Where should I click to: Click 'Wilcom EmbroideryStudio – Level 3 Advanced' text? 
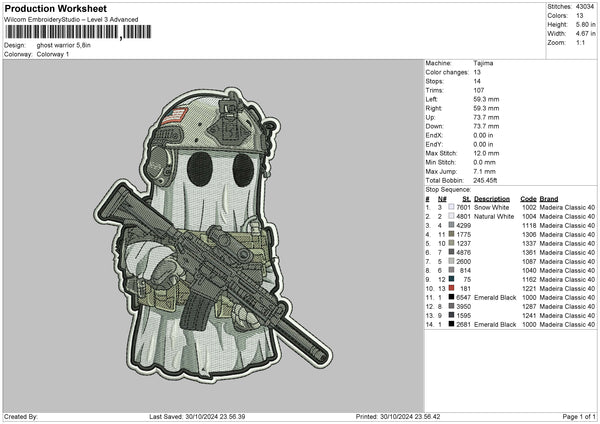(71, 20)
